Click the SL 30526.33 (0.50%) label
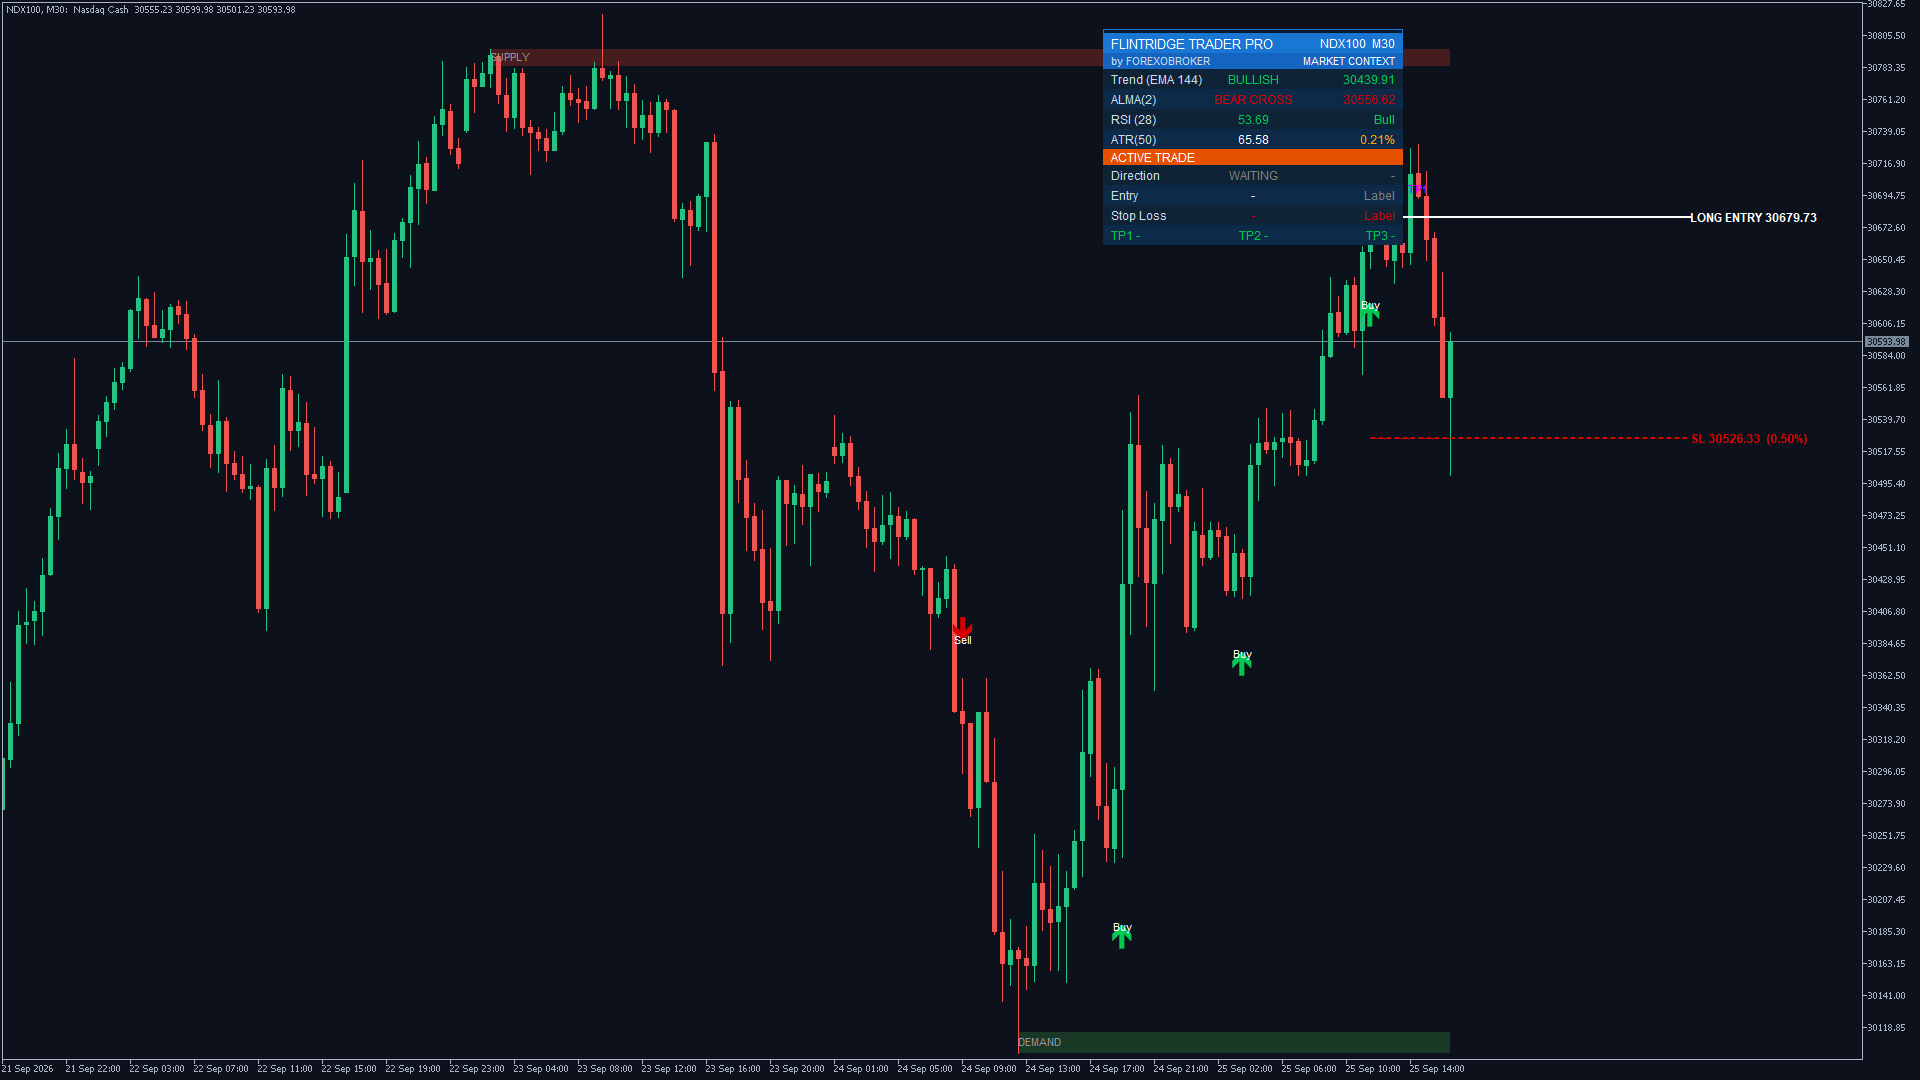The image size is (1920, 1080). coord(1749,439)
